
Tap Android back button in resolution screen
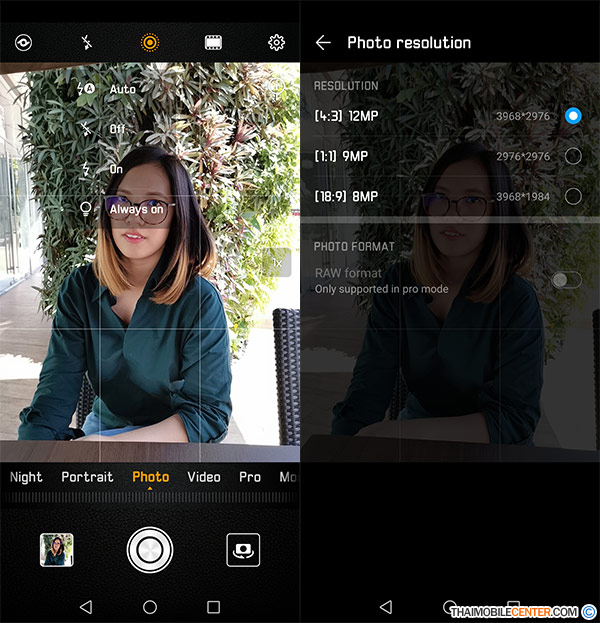[386, 607]
